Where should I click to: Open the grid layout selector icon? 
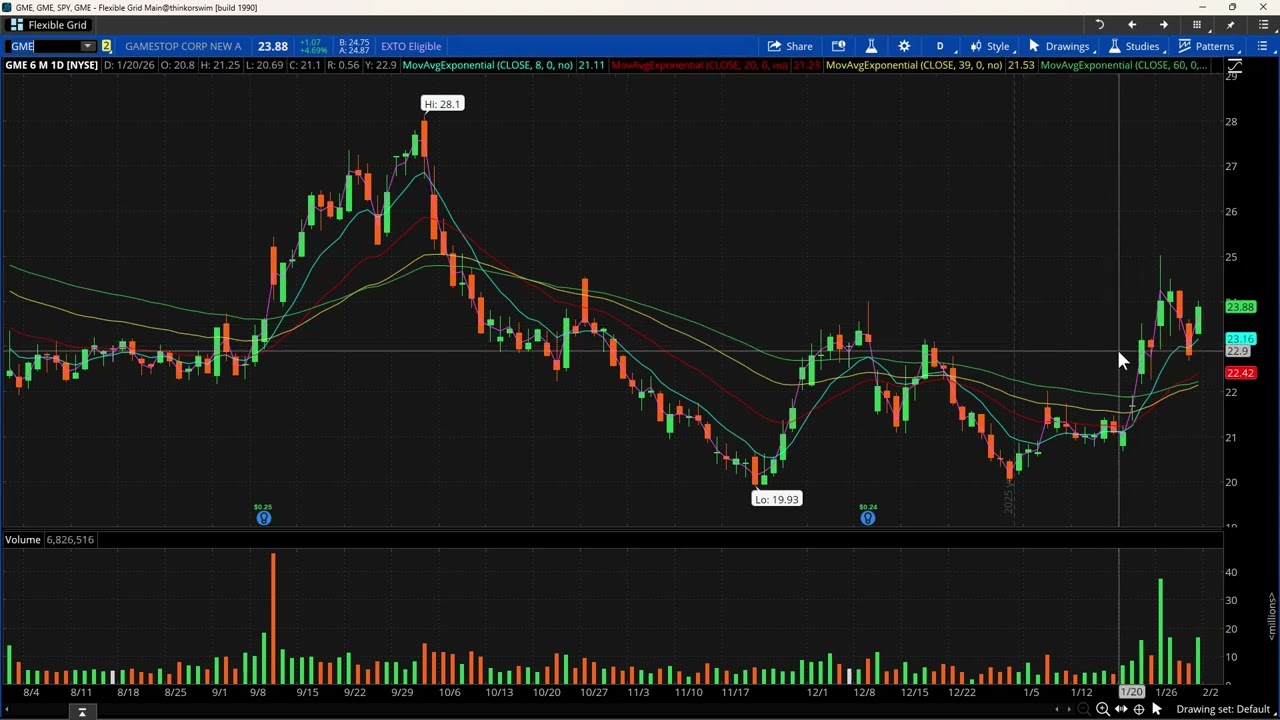(1197, 25)
